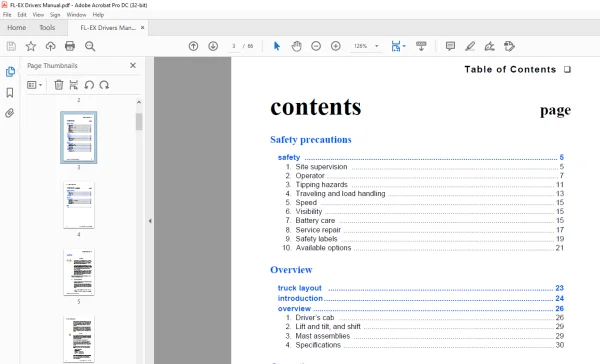The image size is (600, 364).
Task: Rotate page clockwise icon
Action: click(x=104, y=85)
